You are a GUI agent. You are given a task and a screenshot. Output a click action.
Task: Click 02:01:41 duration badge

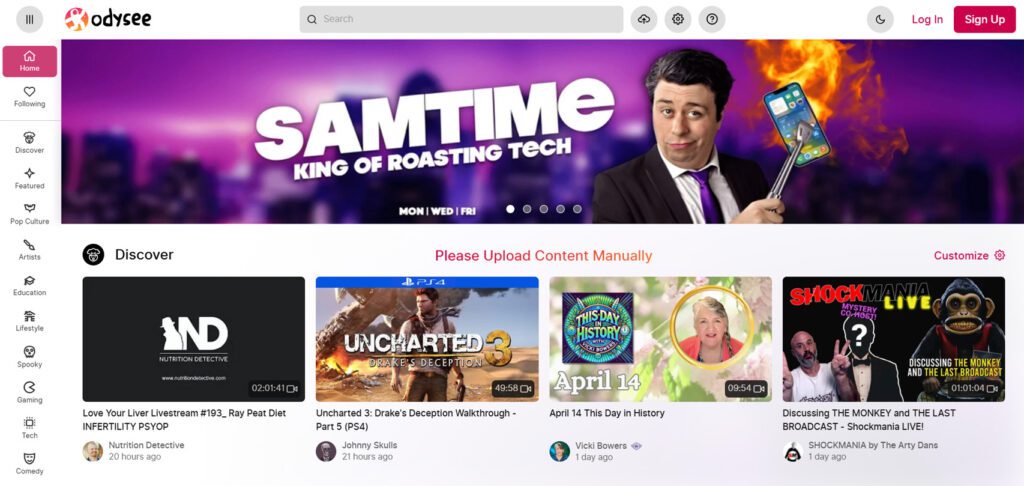click(x=275, y=388)
